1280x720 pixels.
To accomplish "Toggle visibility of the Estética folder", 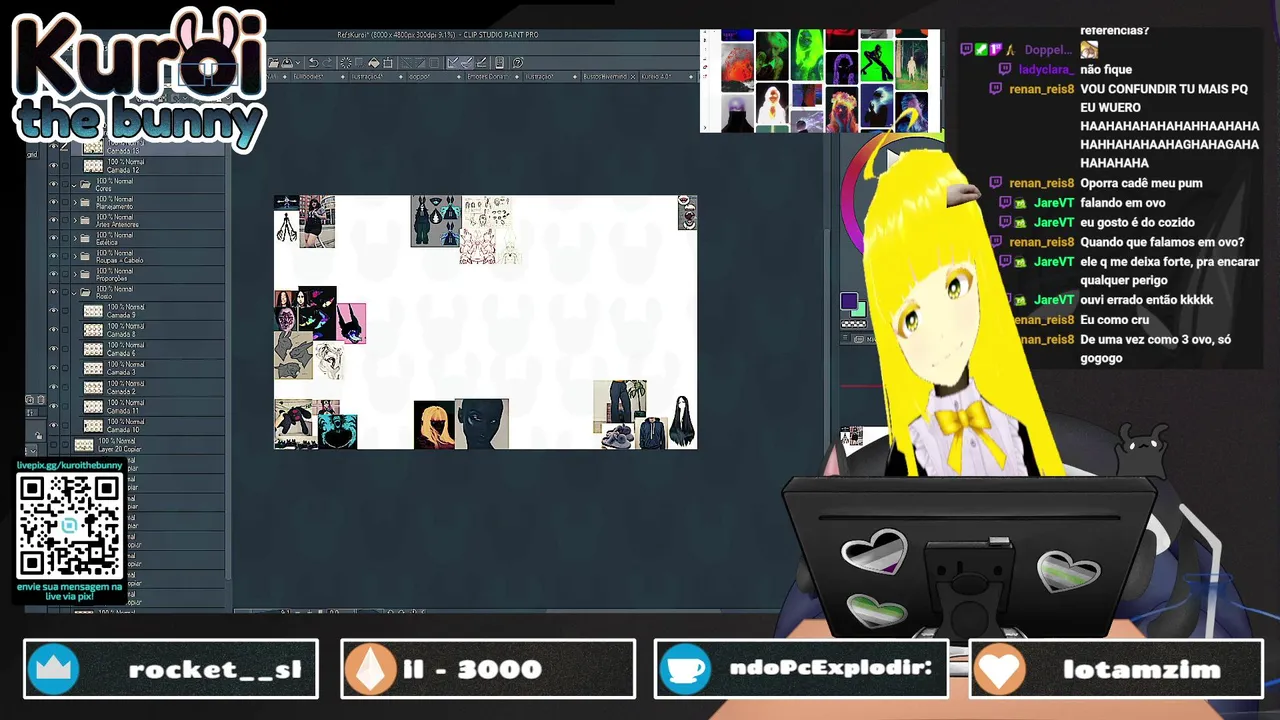I will pos(53,238).
